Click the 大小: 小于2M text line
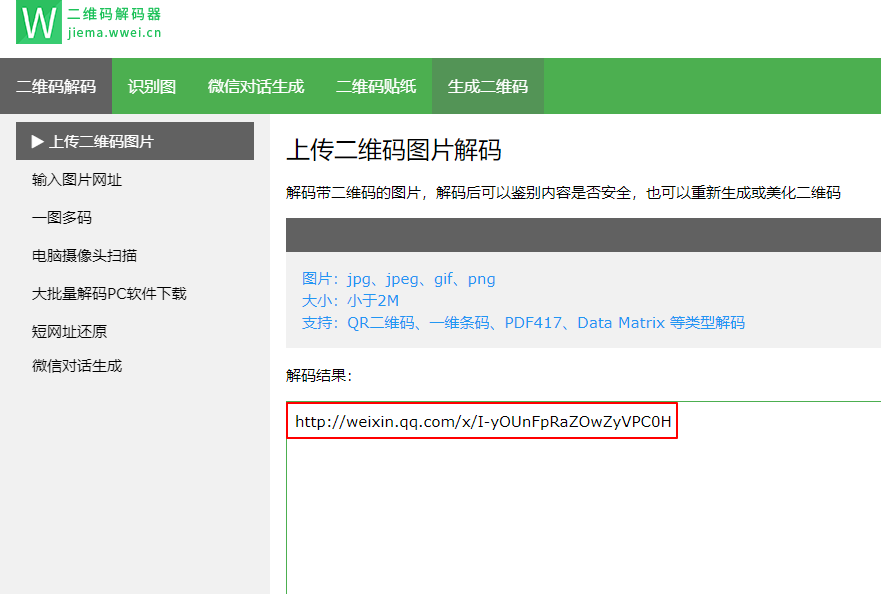 coord(350,301)
